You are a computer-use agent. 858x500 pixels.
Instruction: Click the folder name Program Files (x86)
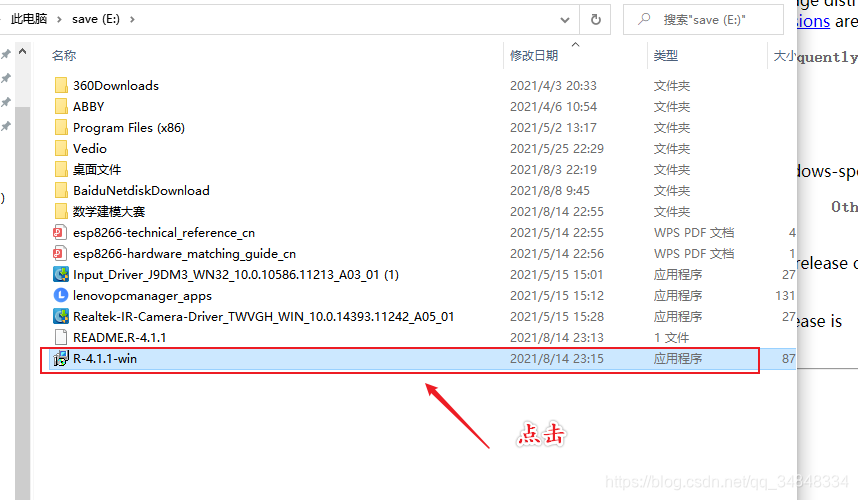129,127
